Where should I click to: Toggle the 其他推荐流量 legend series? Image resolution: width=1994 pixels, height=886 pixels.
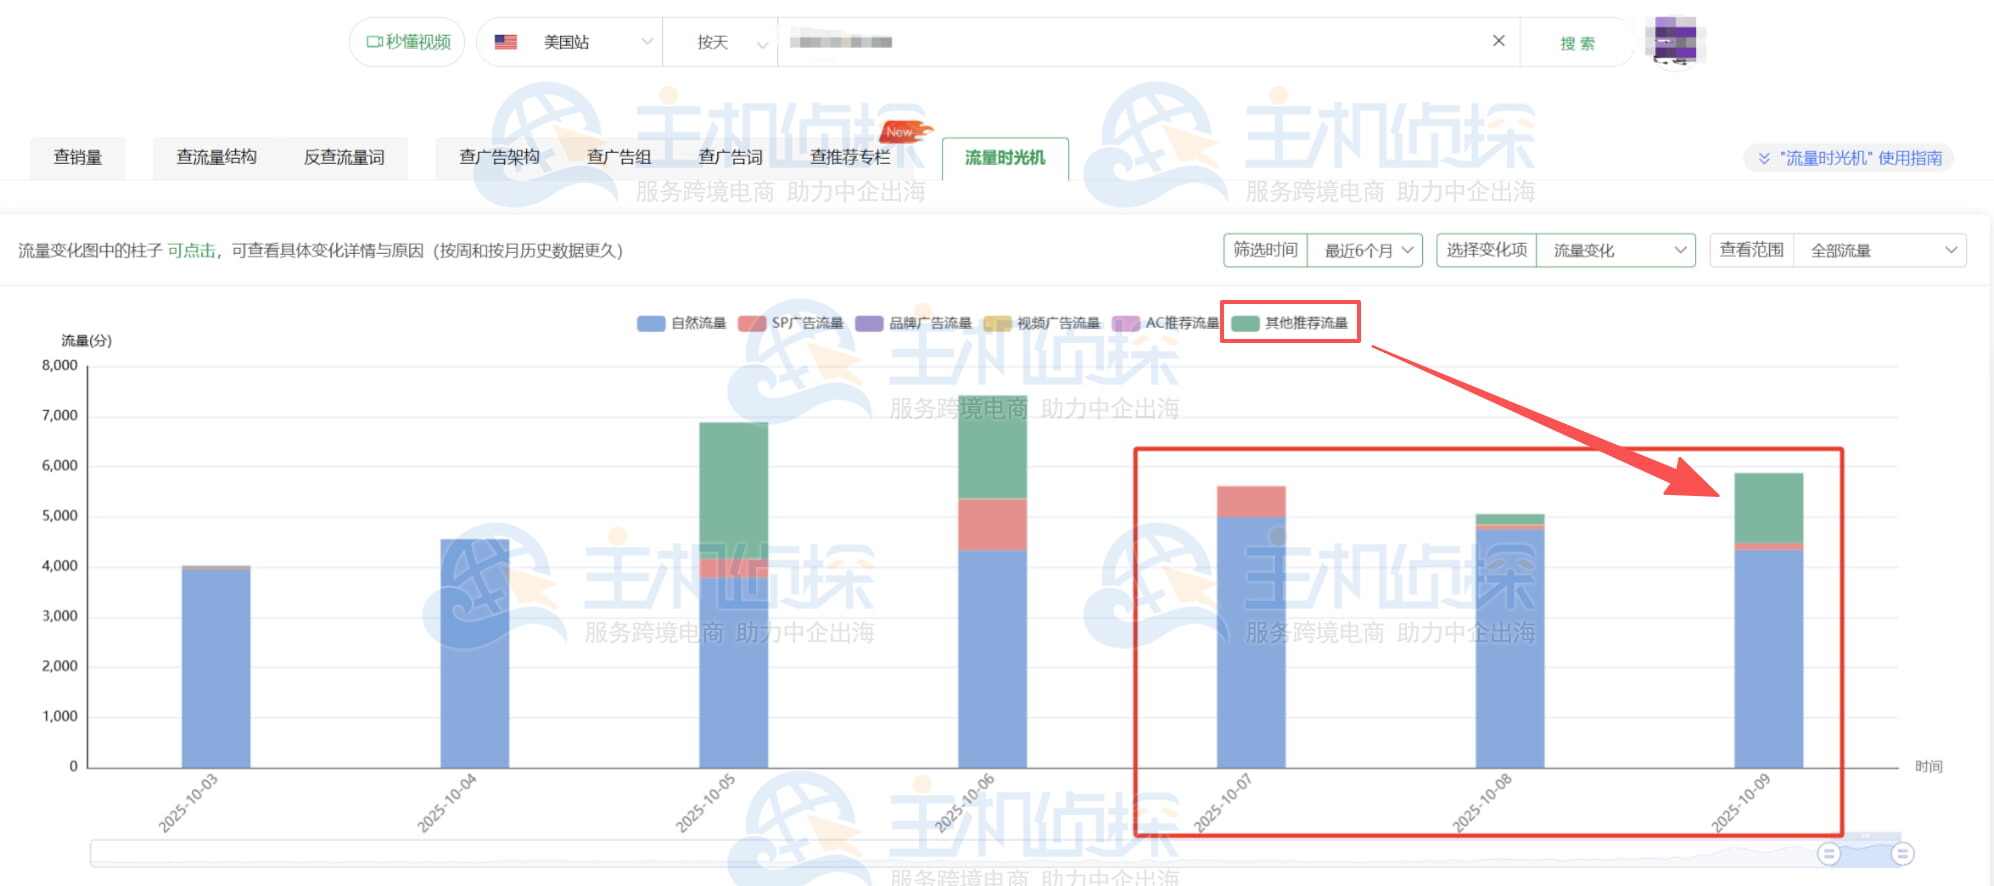[x=1290, y=323]
